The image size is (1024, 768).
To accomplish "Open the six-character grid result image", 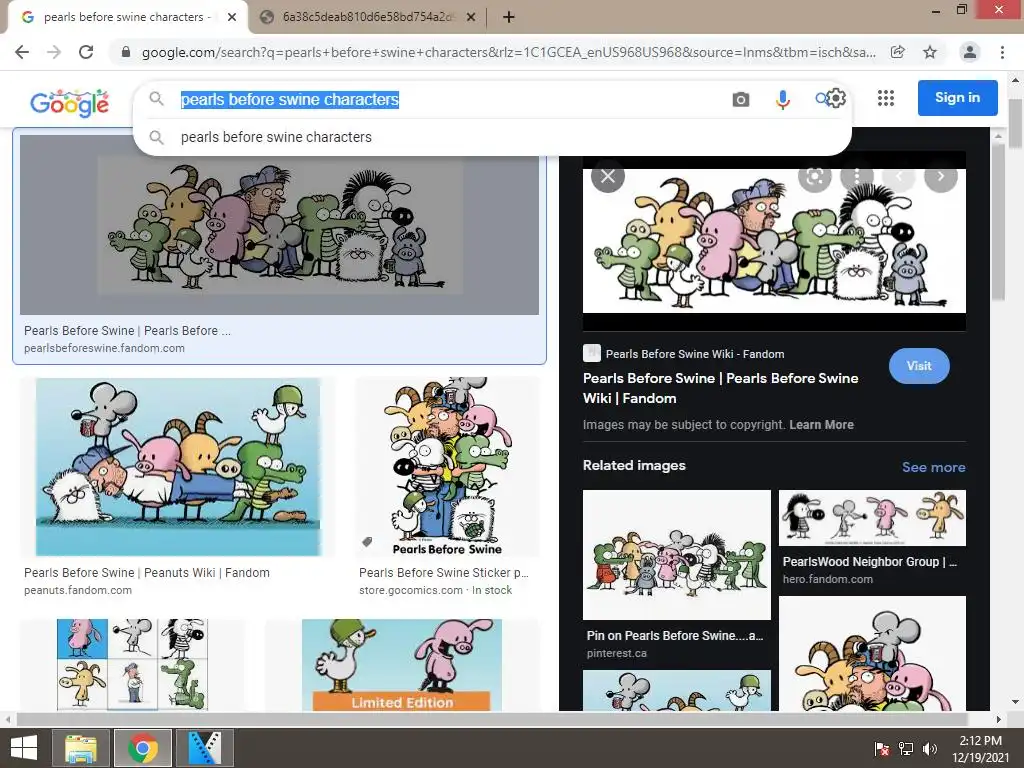I will [133, 665].
